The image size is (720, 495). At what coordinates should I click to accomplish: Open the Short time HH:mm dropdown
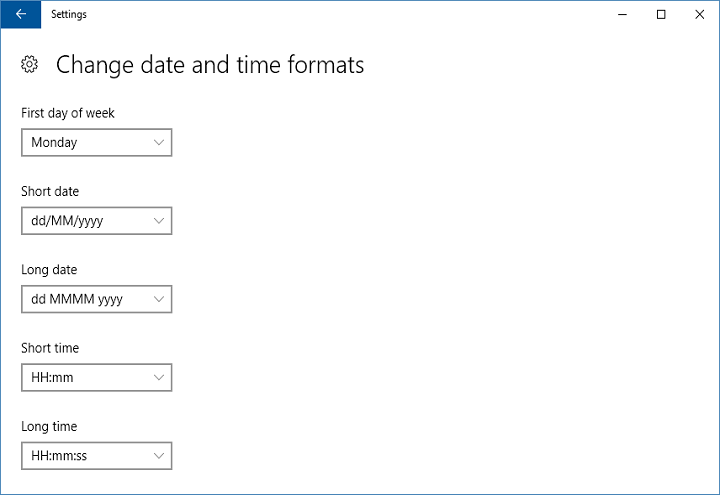click(x=96, y=378)
